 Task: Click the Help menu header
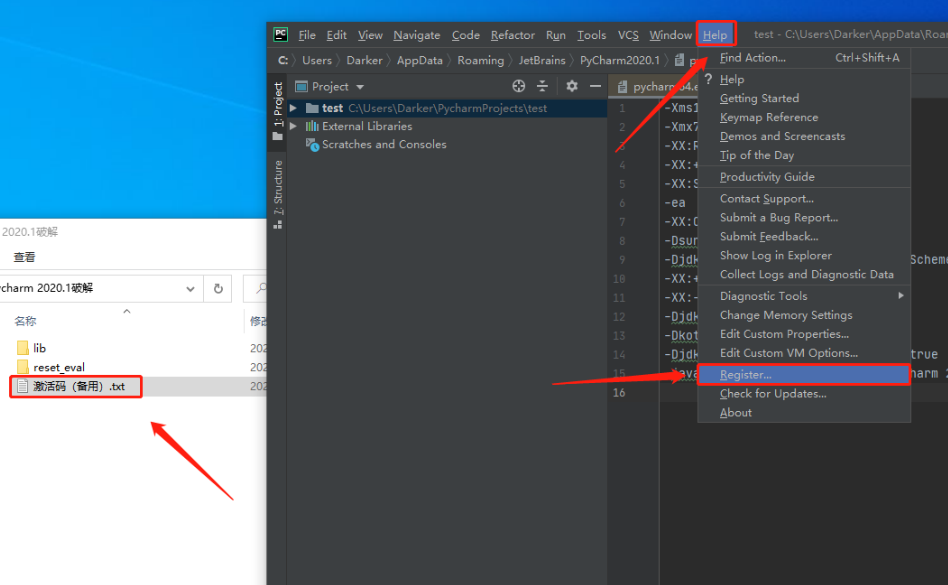click(715, 35)
